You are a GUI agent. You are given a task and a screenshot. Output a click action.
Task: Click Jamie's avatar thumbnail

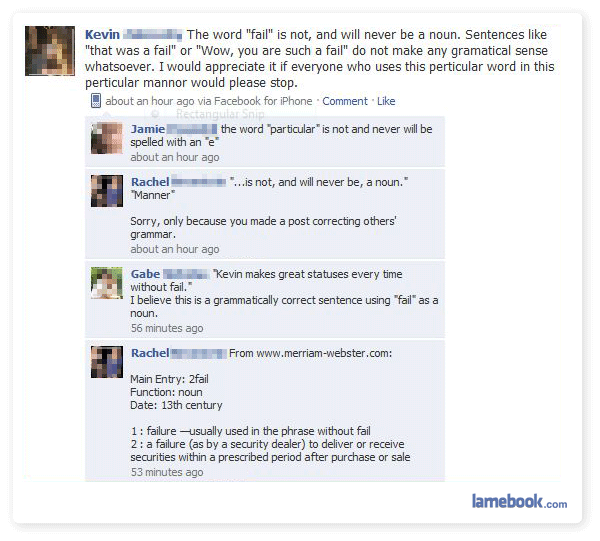[x=107, y=138]
